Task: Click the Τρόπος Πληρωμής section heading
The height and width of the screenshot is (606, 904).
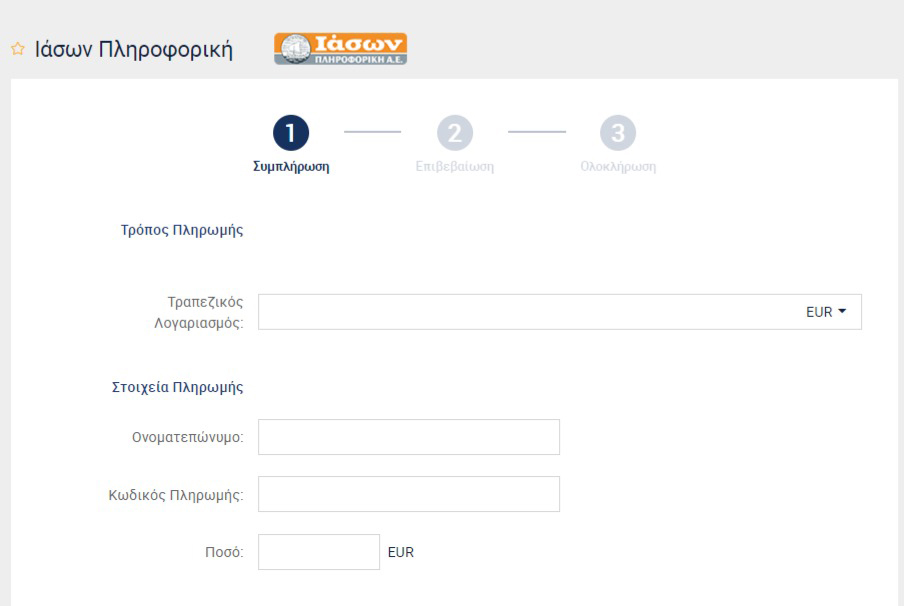Action: (182, 230)
